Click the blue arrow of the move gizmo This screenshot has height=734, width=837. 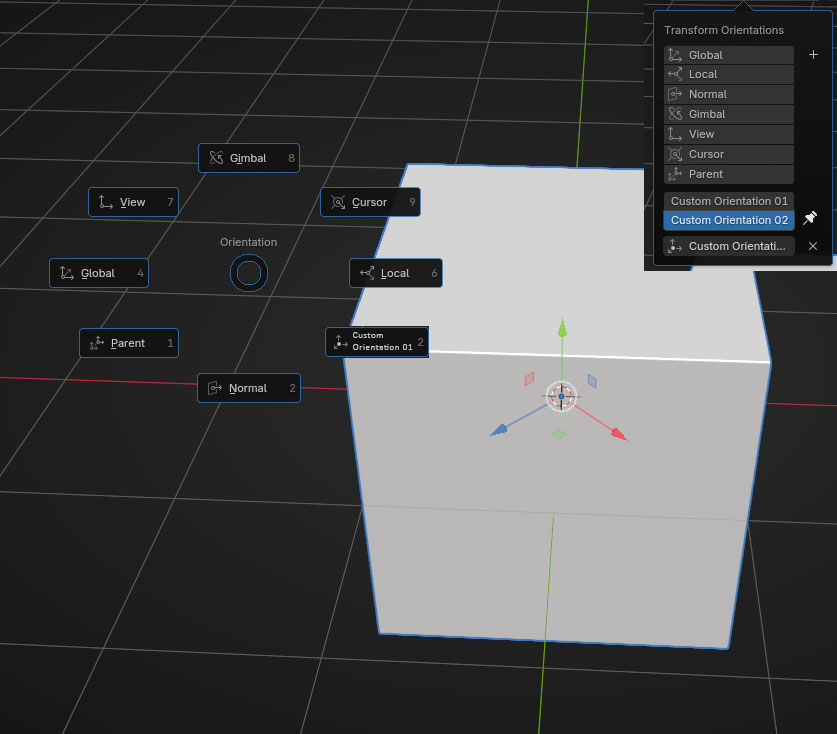[499, 430]
